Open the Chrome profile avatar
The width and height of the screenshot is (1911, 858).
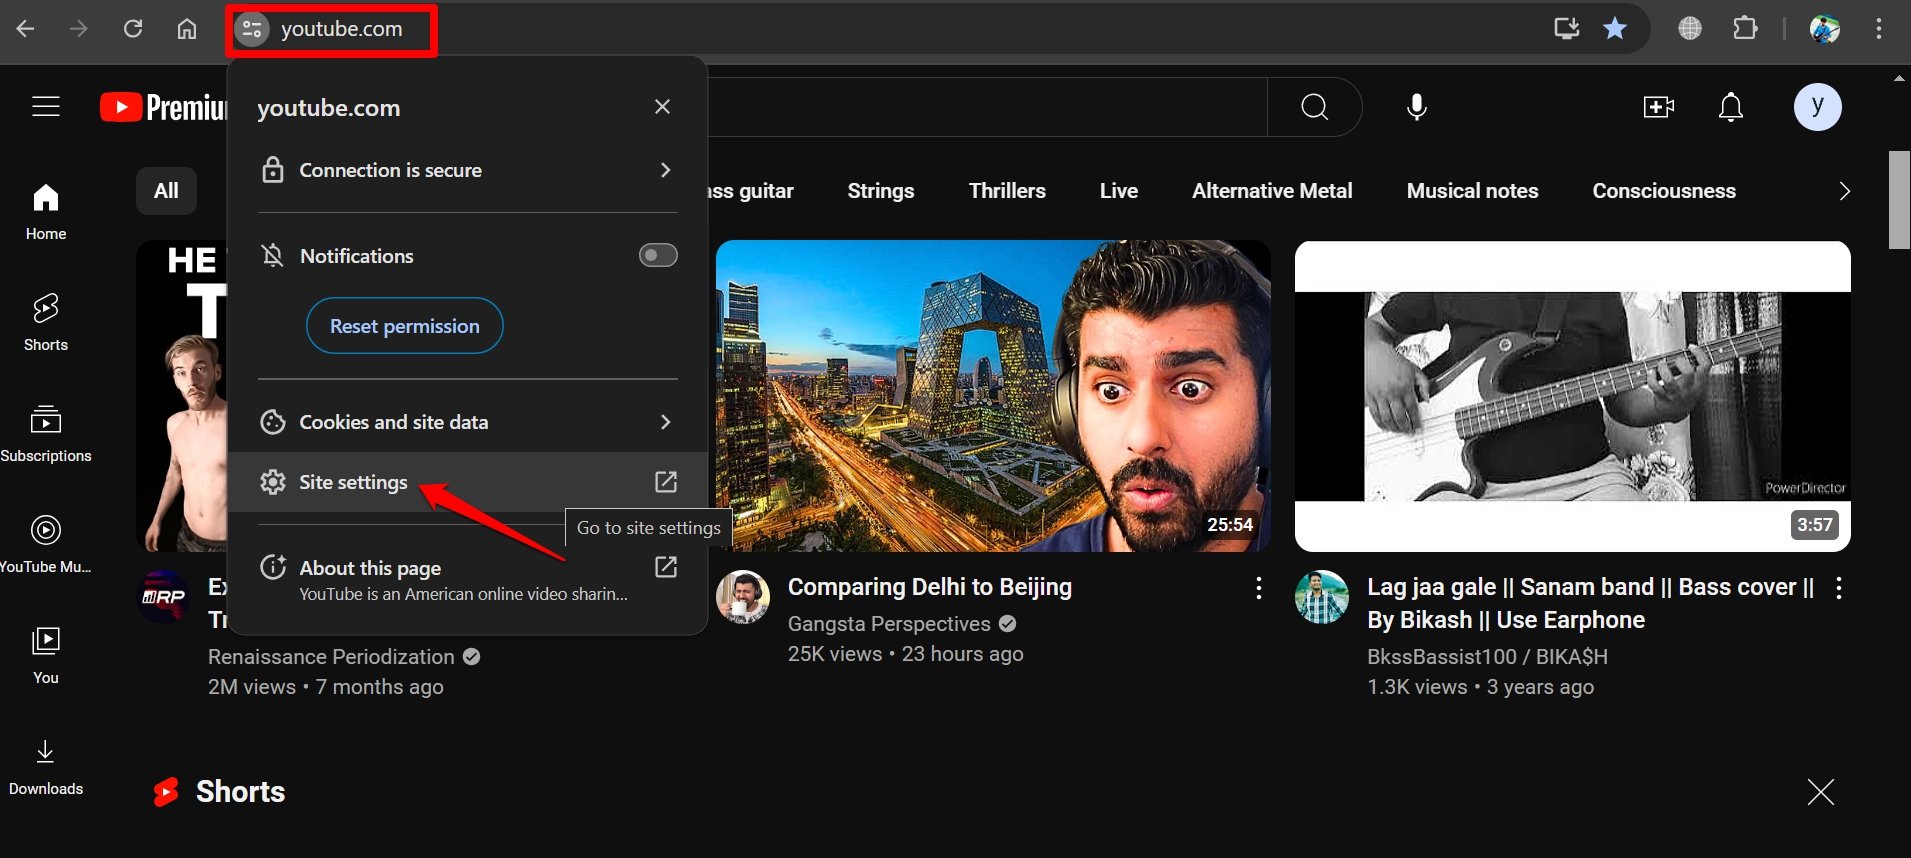coord(1825,29)
